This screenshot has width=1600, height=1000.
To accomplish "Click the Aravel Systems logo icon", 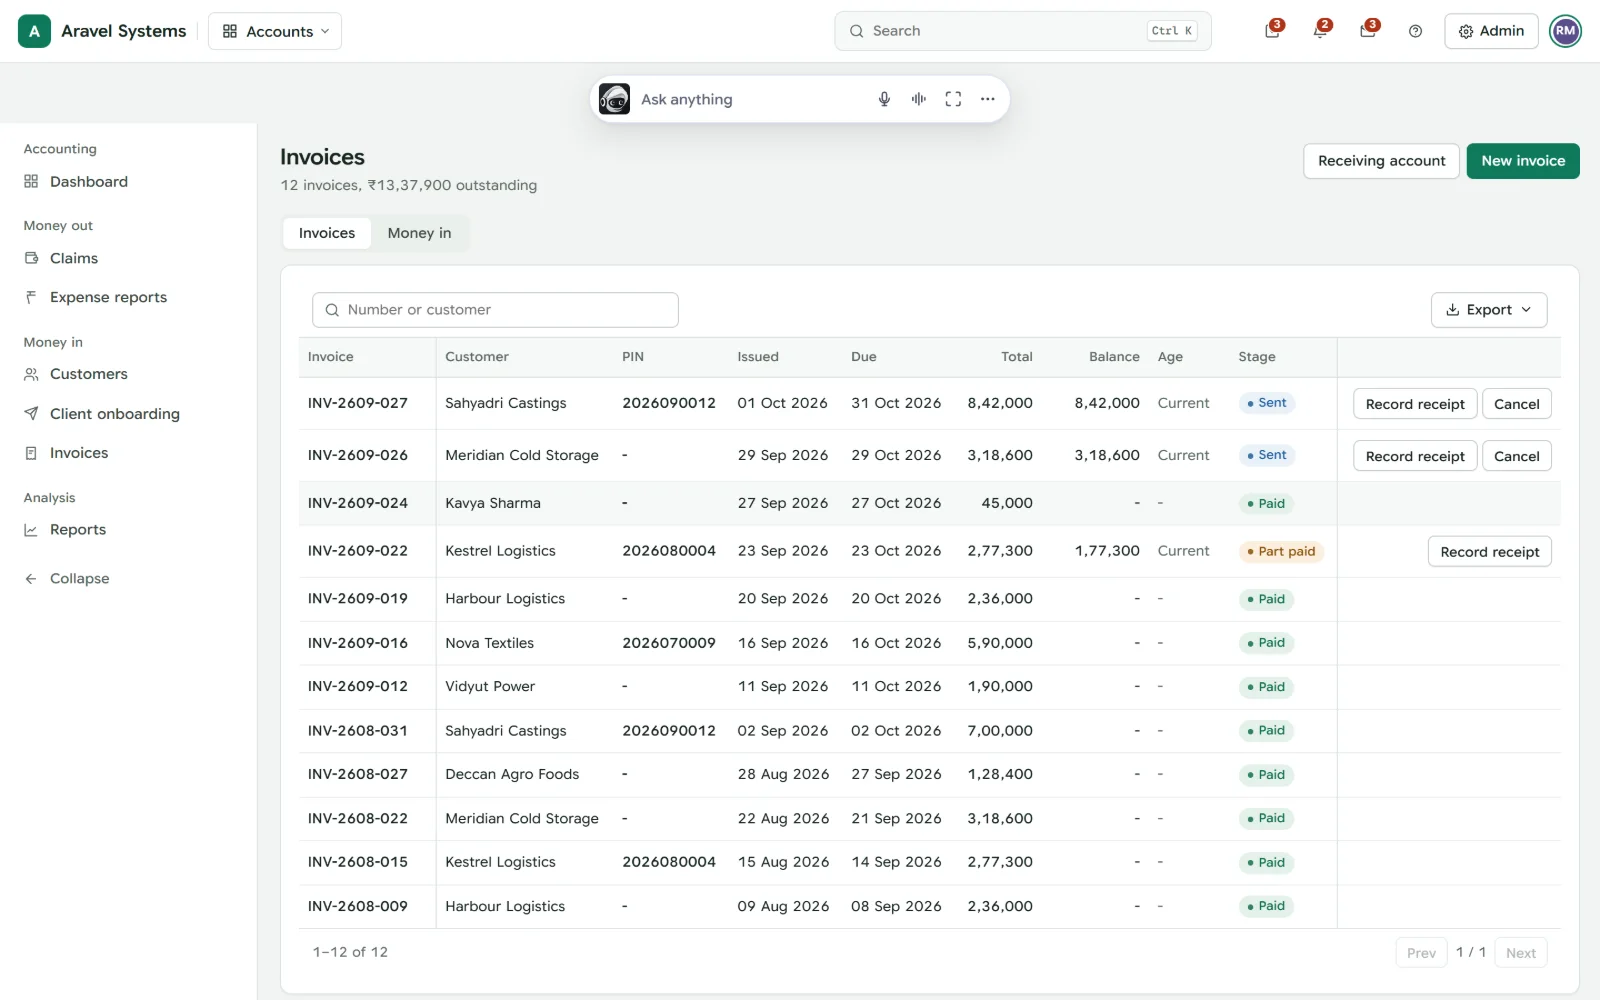I will click(34, 31).
